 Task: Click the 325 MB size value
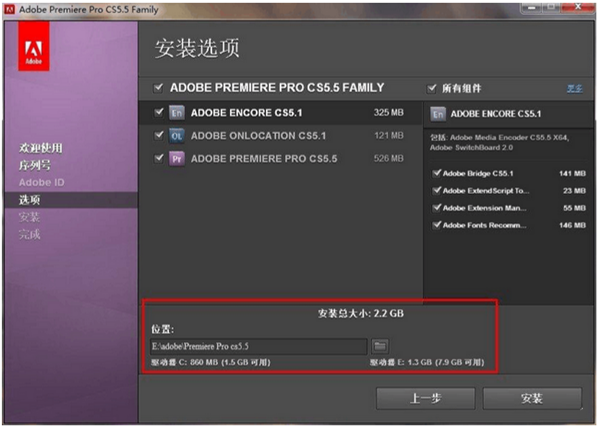pos(388,112)
